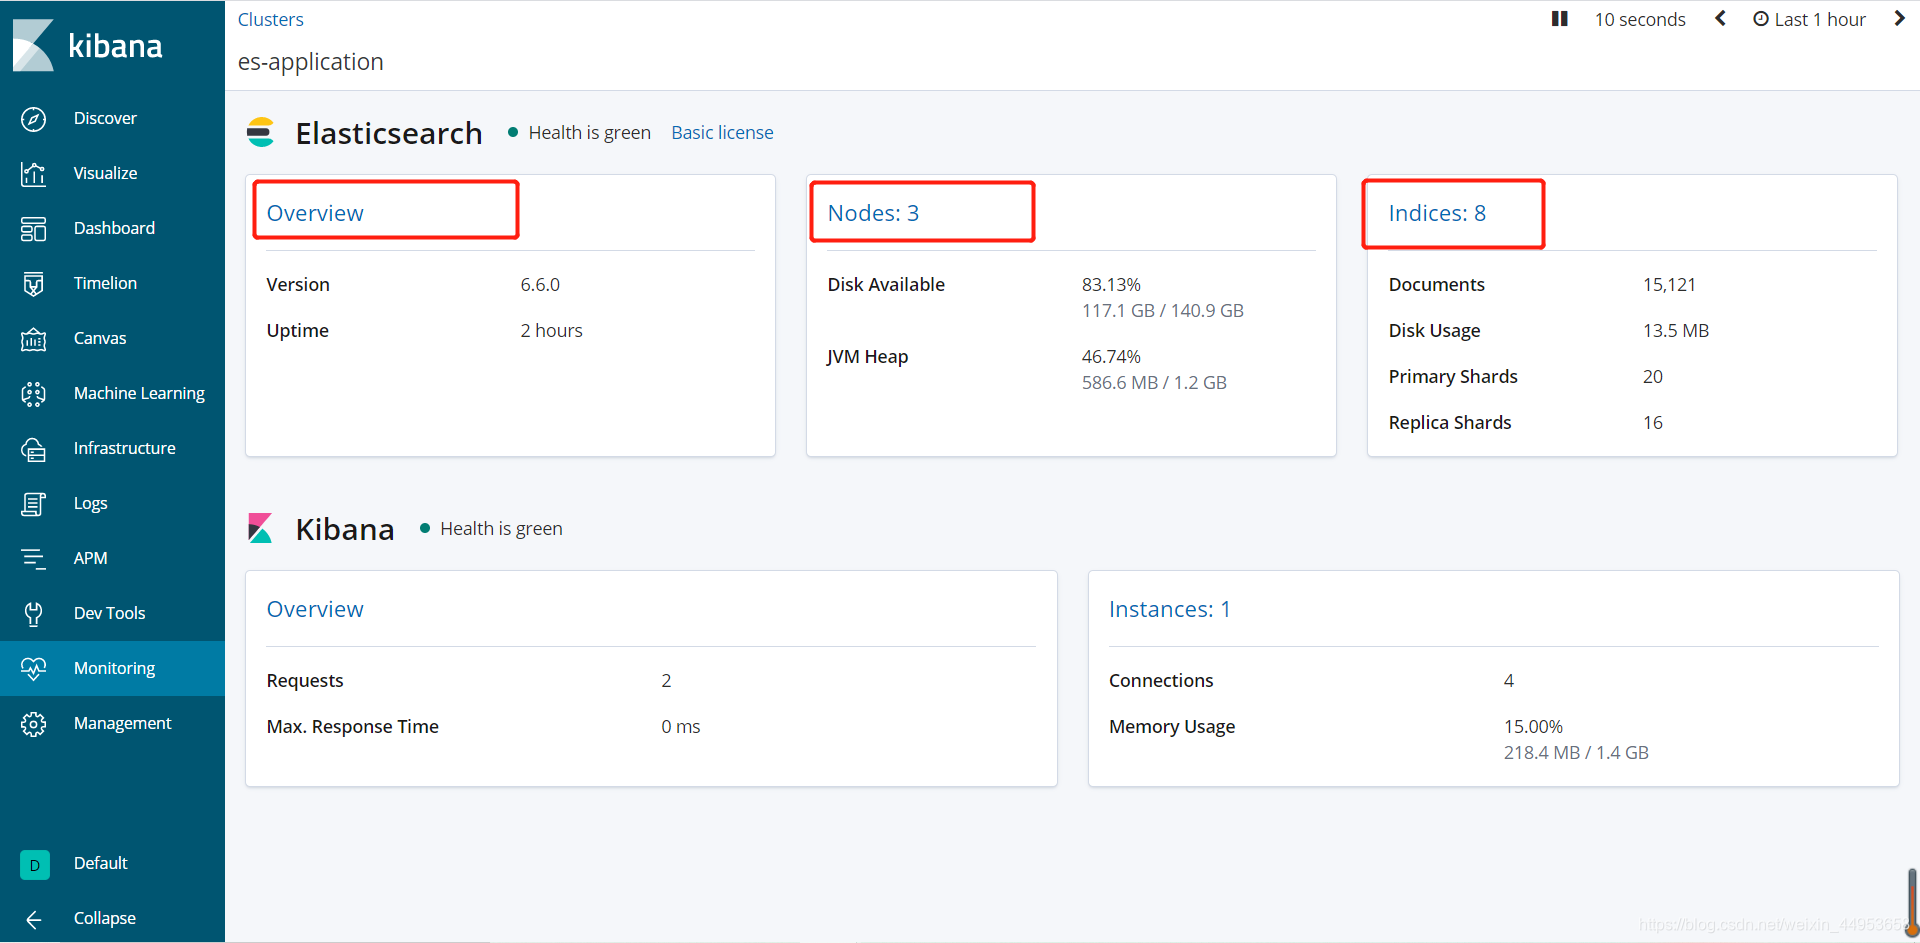Click the Elasticsearch 'Health is green' status

click(x=589, y=132)
